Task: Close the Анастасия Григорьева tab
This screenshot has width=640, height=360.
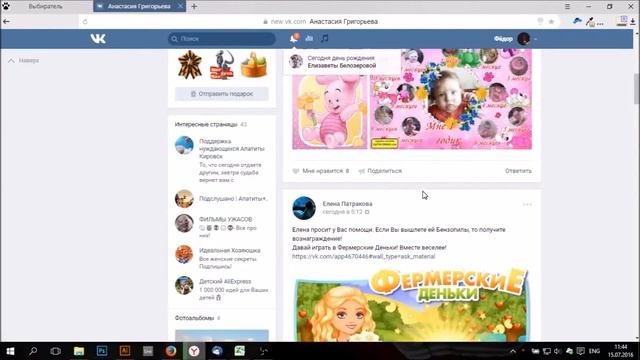Action: click(x=180, y=6)
